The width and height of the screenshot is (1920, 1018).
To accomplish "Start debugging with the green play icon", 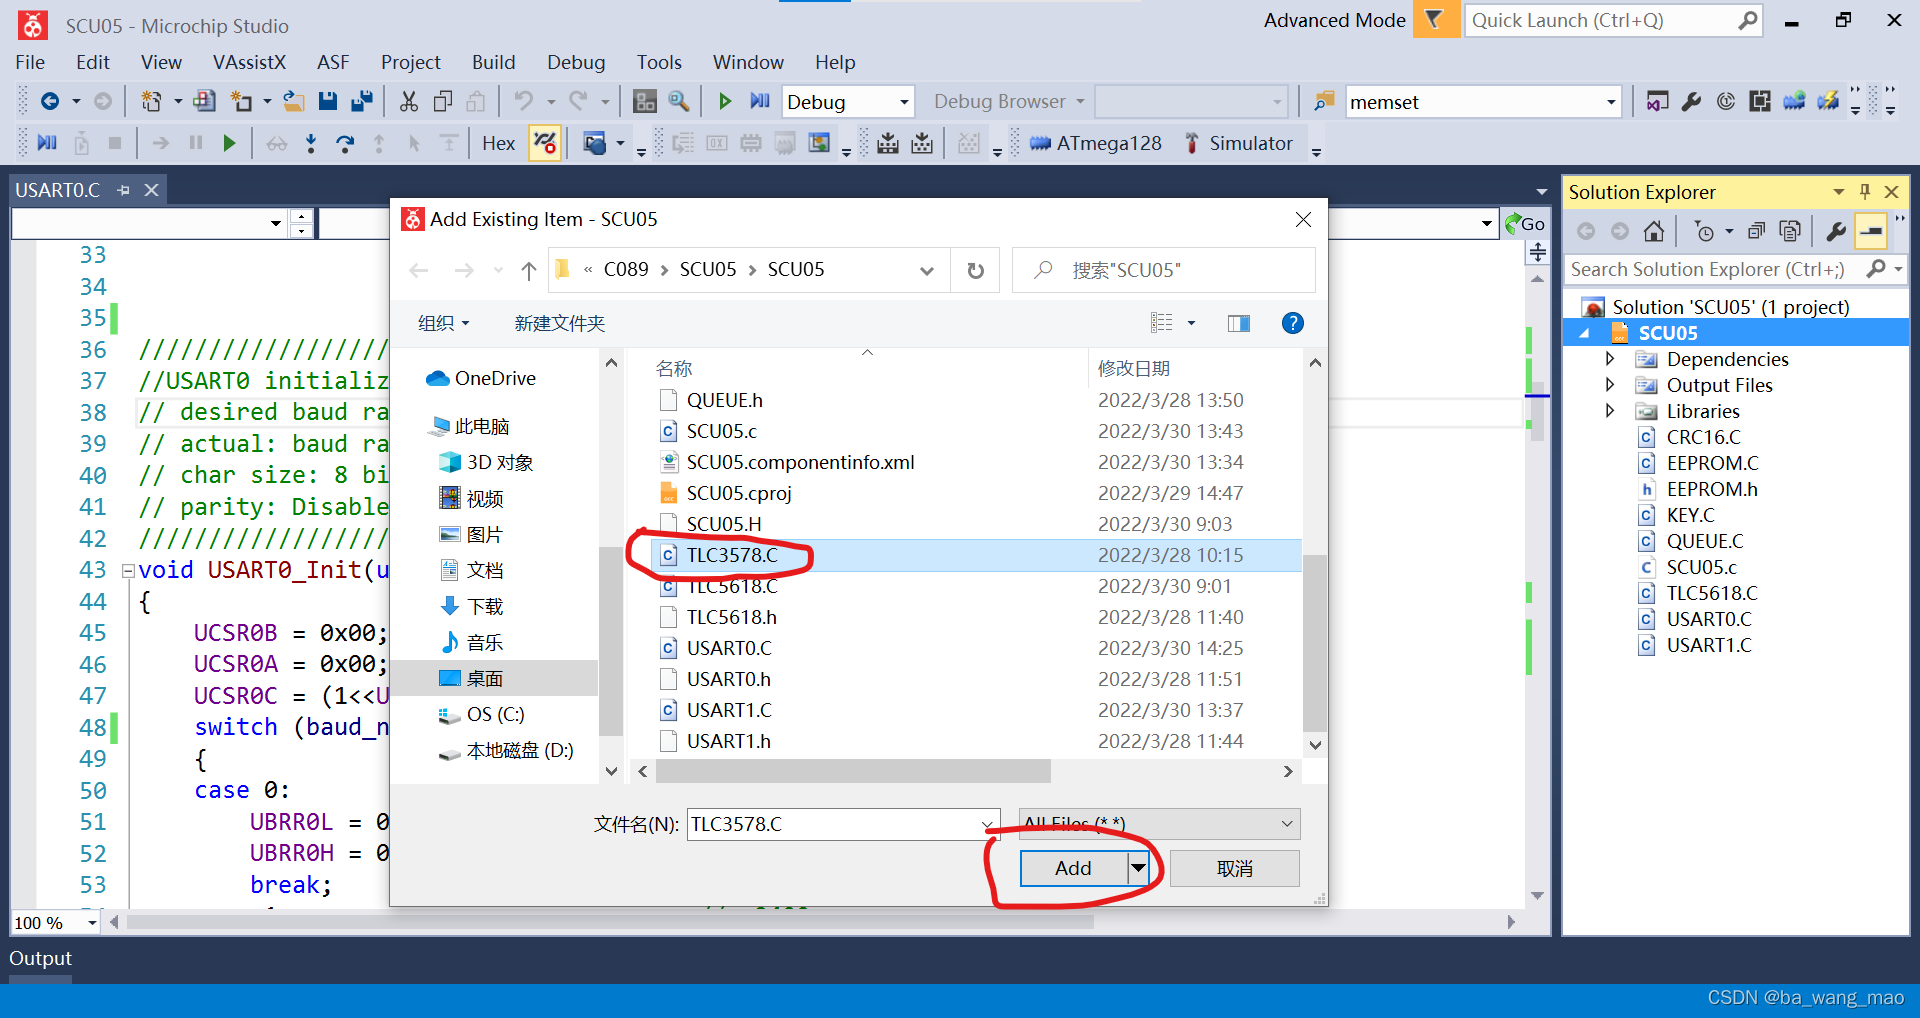I will [724, 100].
